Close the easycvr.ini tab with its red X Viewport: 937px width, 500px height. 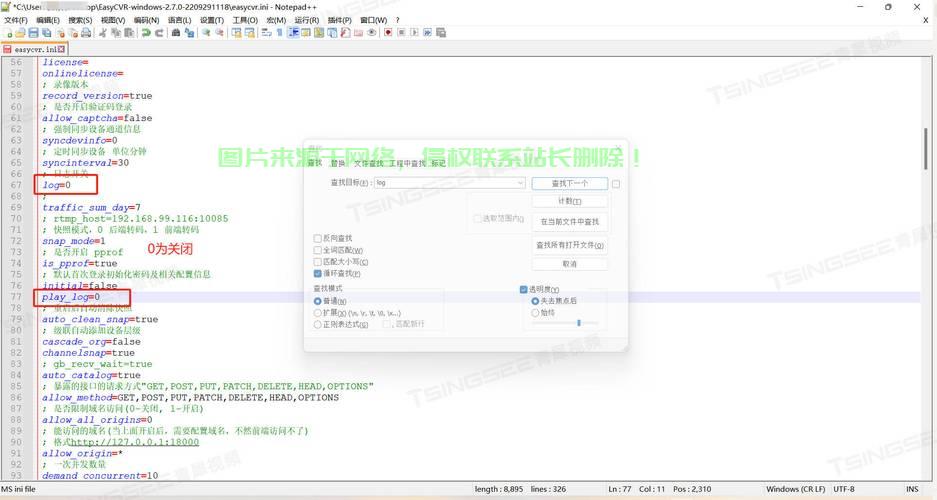tap(62, 49)
